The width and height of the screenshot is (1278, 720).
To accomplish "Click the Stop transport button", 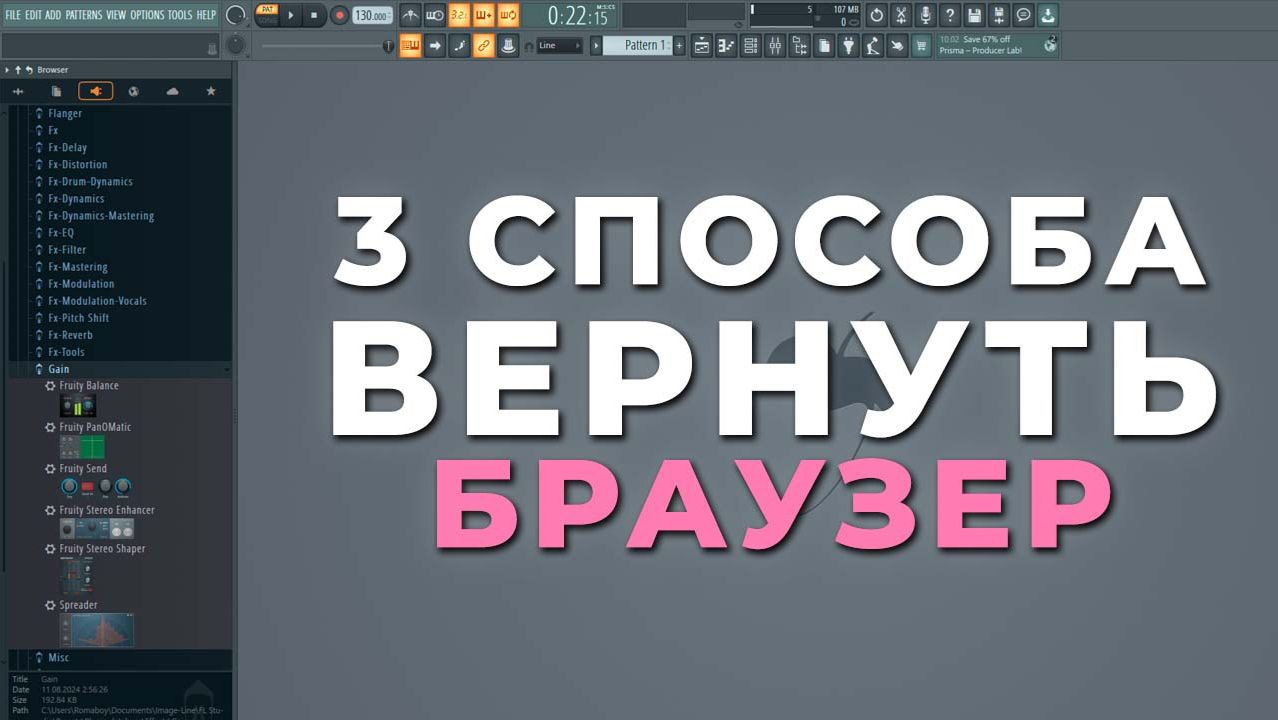I will coord(314,15).
